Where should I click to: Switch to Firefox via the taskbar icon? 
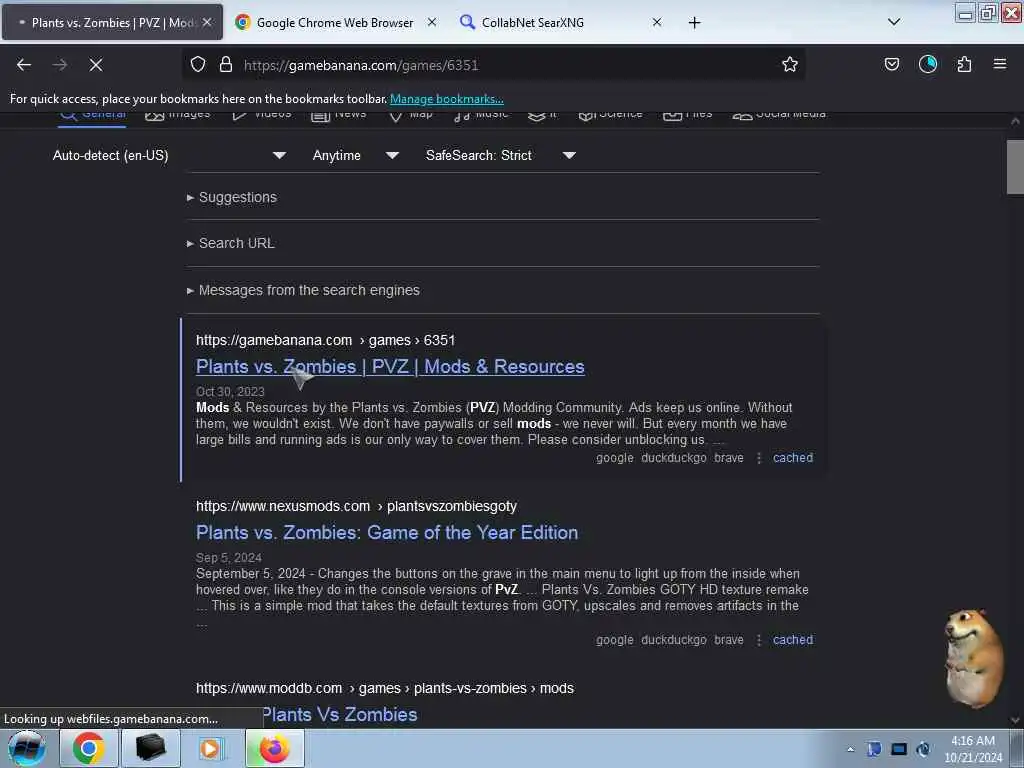(274, 748)
